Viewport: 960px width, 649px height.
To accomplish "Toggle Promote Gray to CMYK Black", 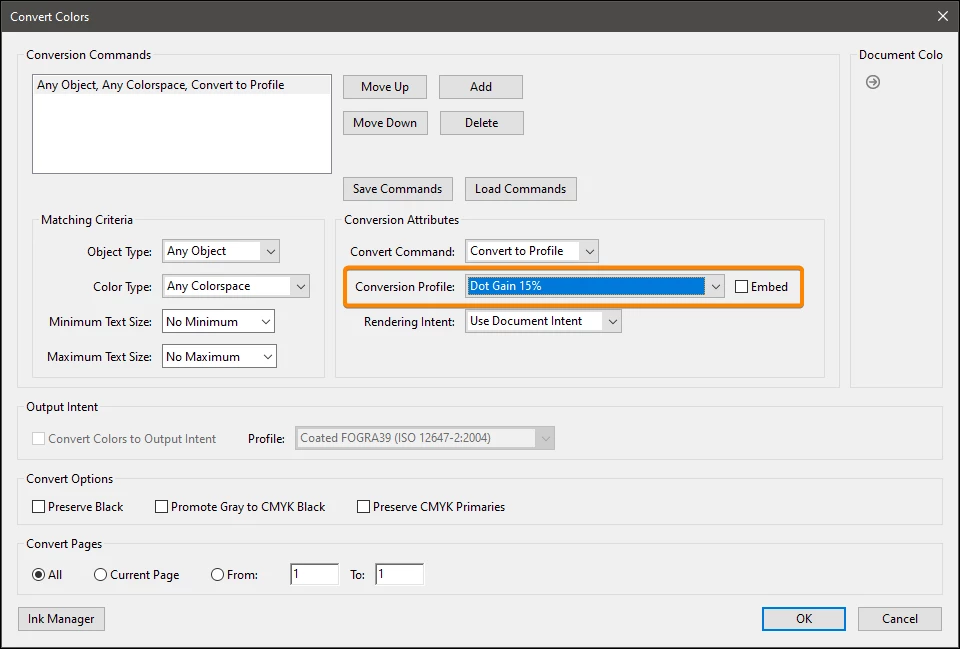I will [162, 506].
